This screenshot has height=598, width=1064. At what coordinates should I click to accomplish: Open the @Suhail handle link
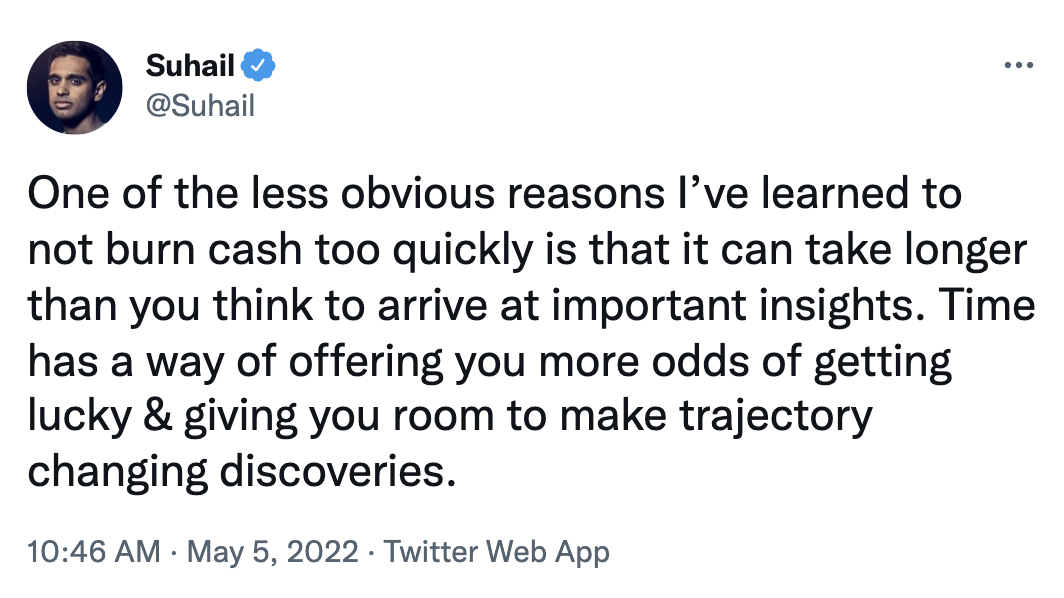[200, 106]
